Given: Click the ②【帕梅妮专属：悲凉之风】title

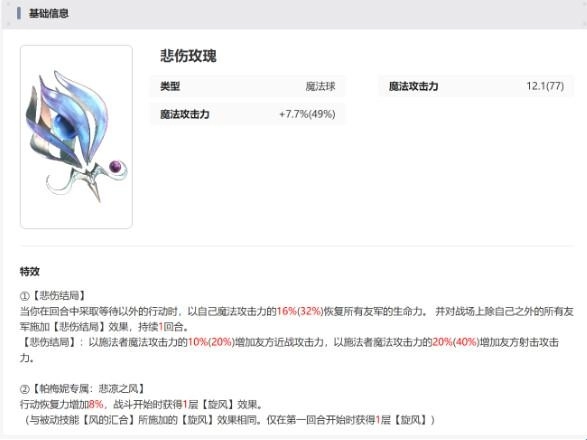Looking at the screenshot, I should point(83,389).
